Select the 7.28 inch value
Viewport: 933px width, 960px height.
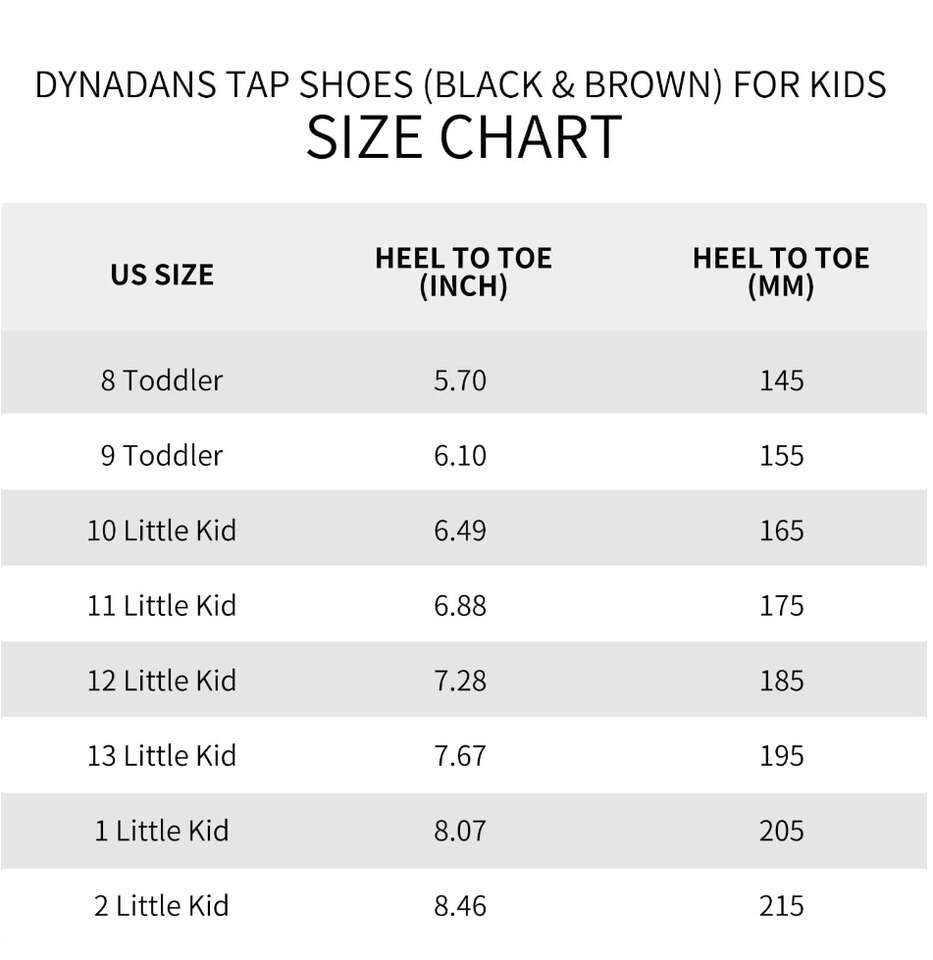[460, 680]
